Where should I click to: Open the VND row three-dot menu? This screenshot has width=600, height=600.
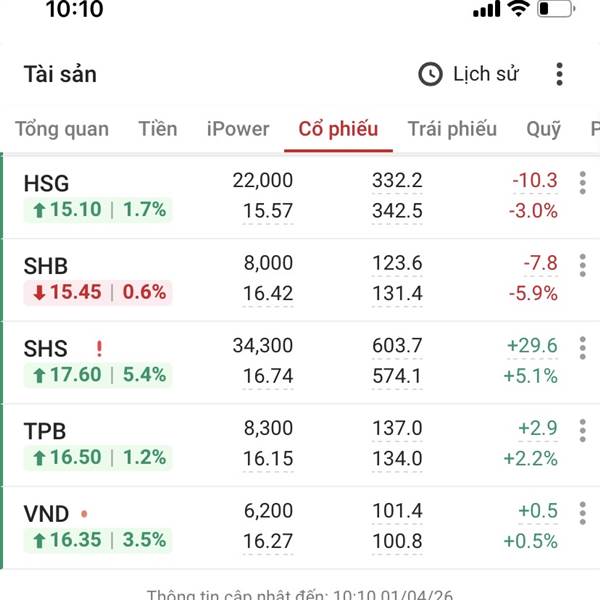click(582, 514)
